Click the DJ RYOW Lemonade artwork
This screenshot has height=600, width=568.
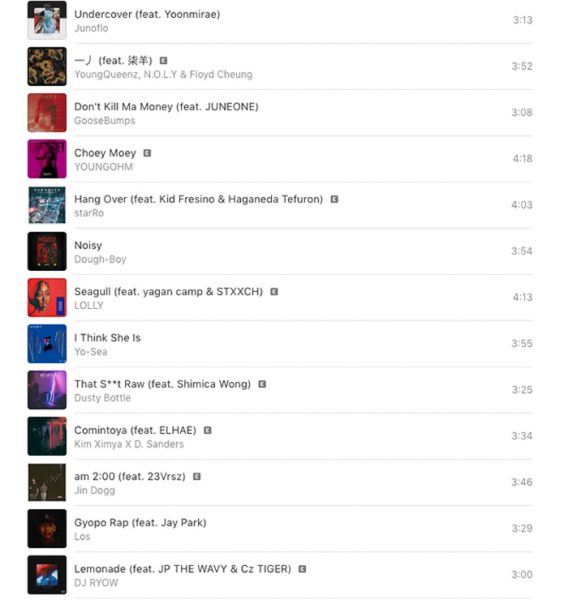pyautogui.click(x=47, y=575)
